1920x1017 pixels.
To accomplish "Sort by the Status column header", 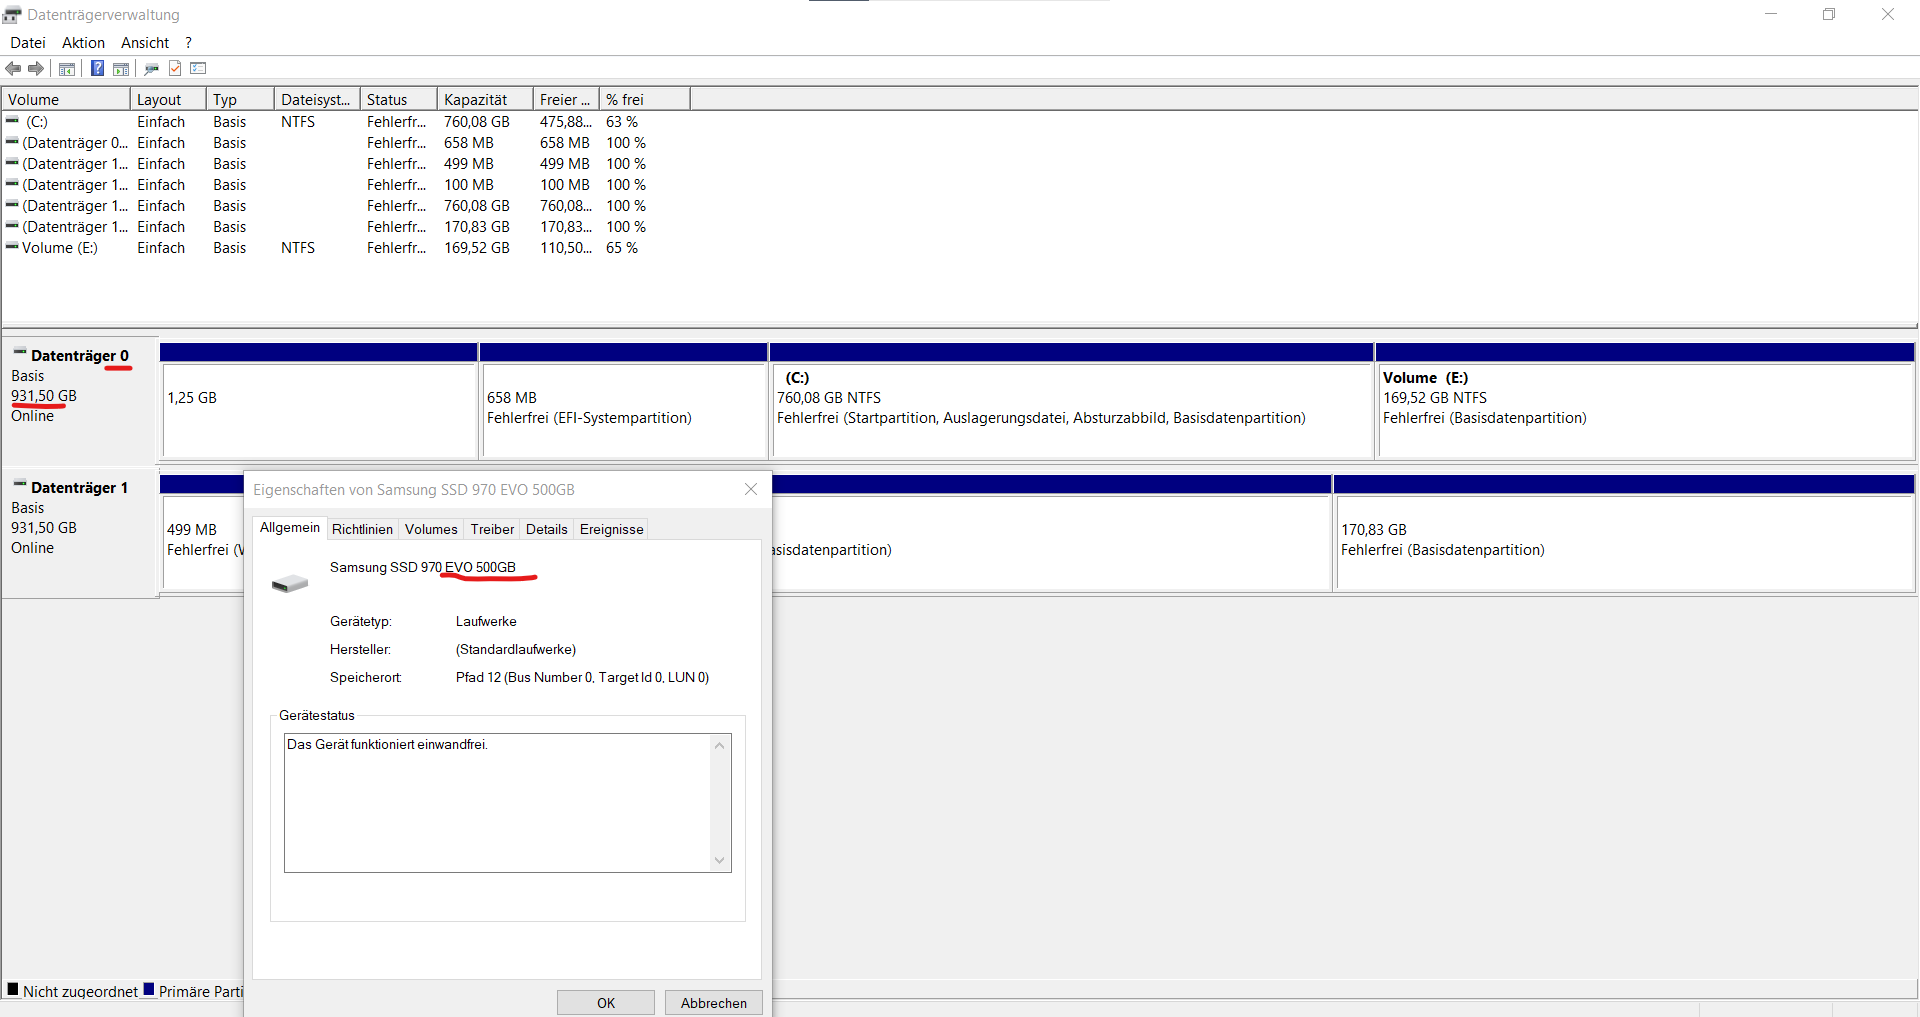I will 398,99.
